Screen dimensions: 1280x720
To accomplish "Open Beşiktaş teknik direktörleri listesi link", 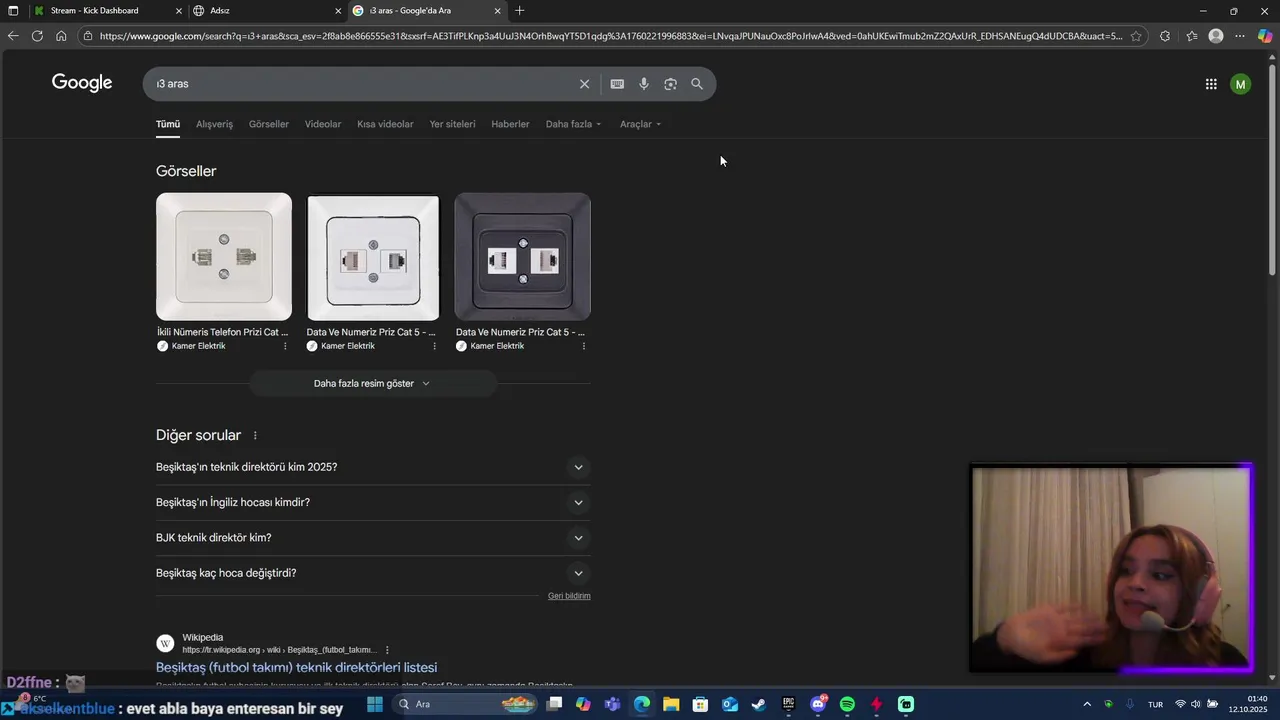I will tap(296, 667).
